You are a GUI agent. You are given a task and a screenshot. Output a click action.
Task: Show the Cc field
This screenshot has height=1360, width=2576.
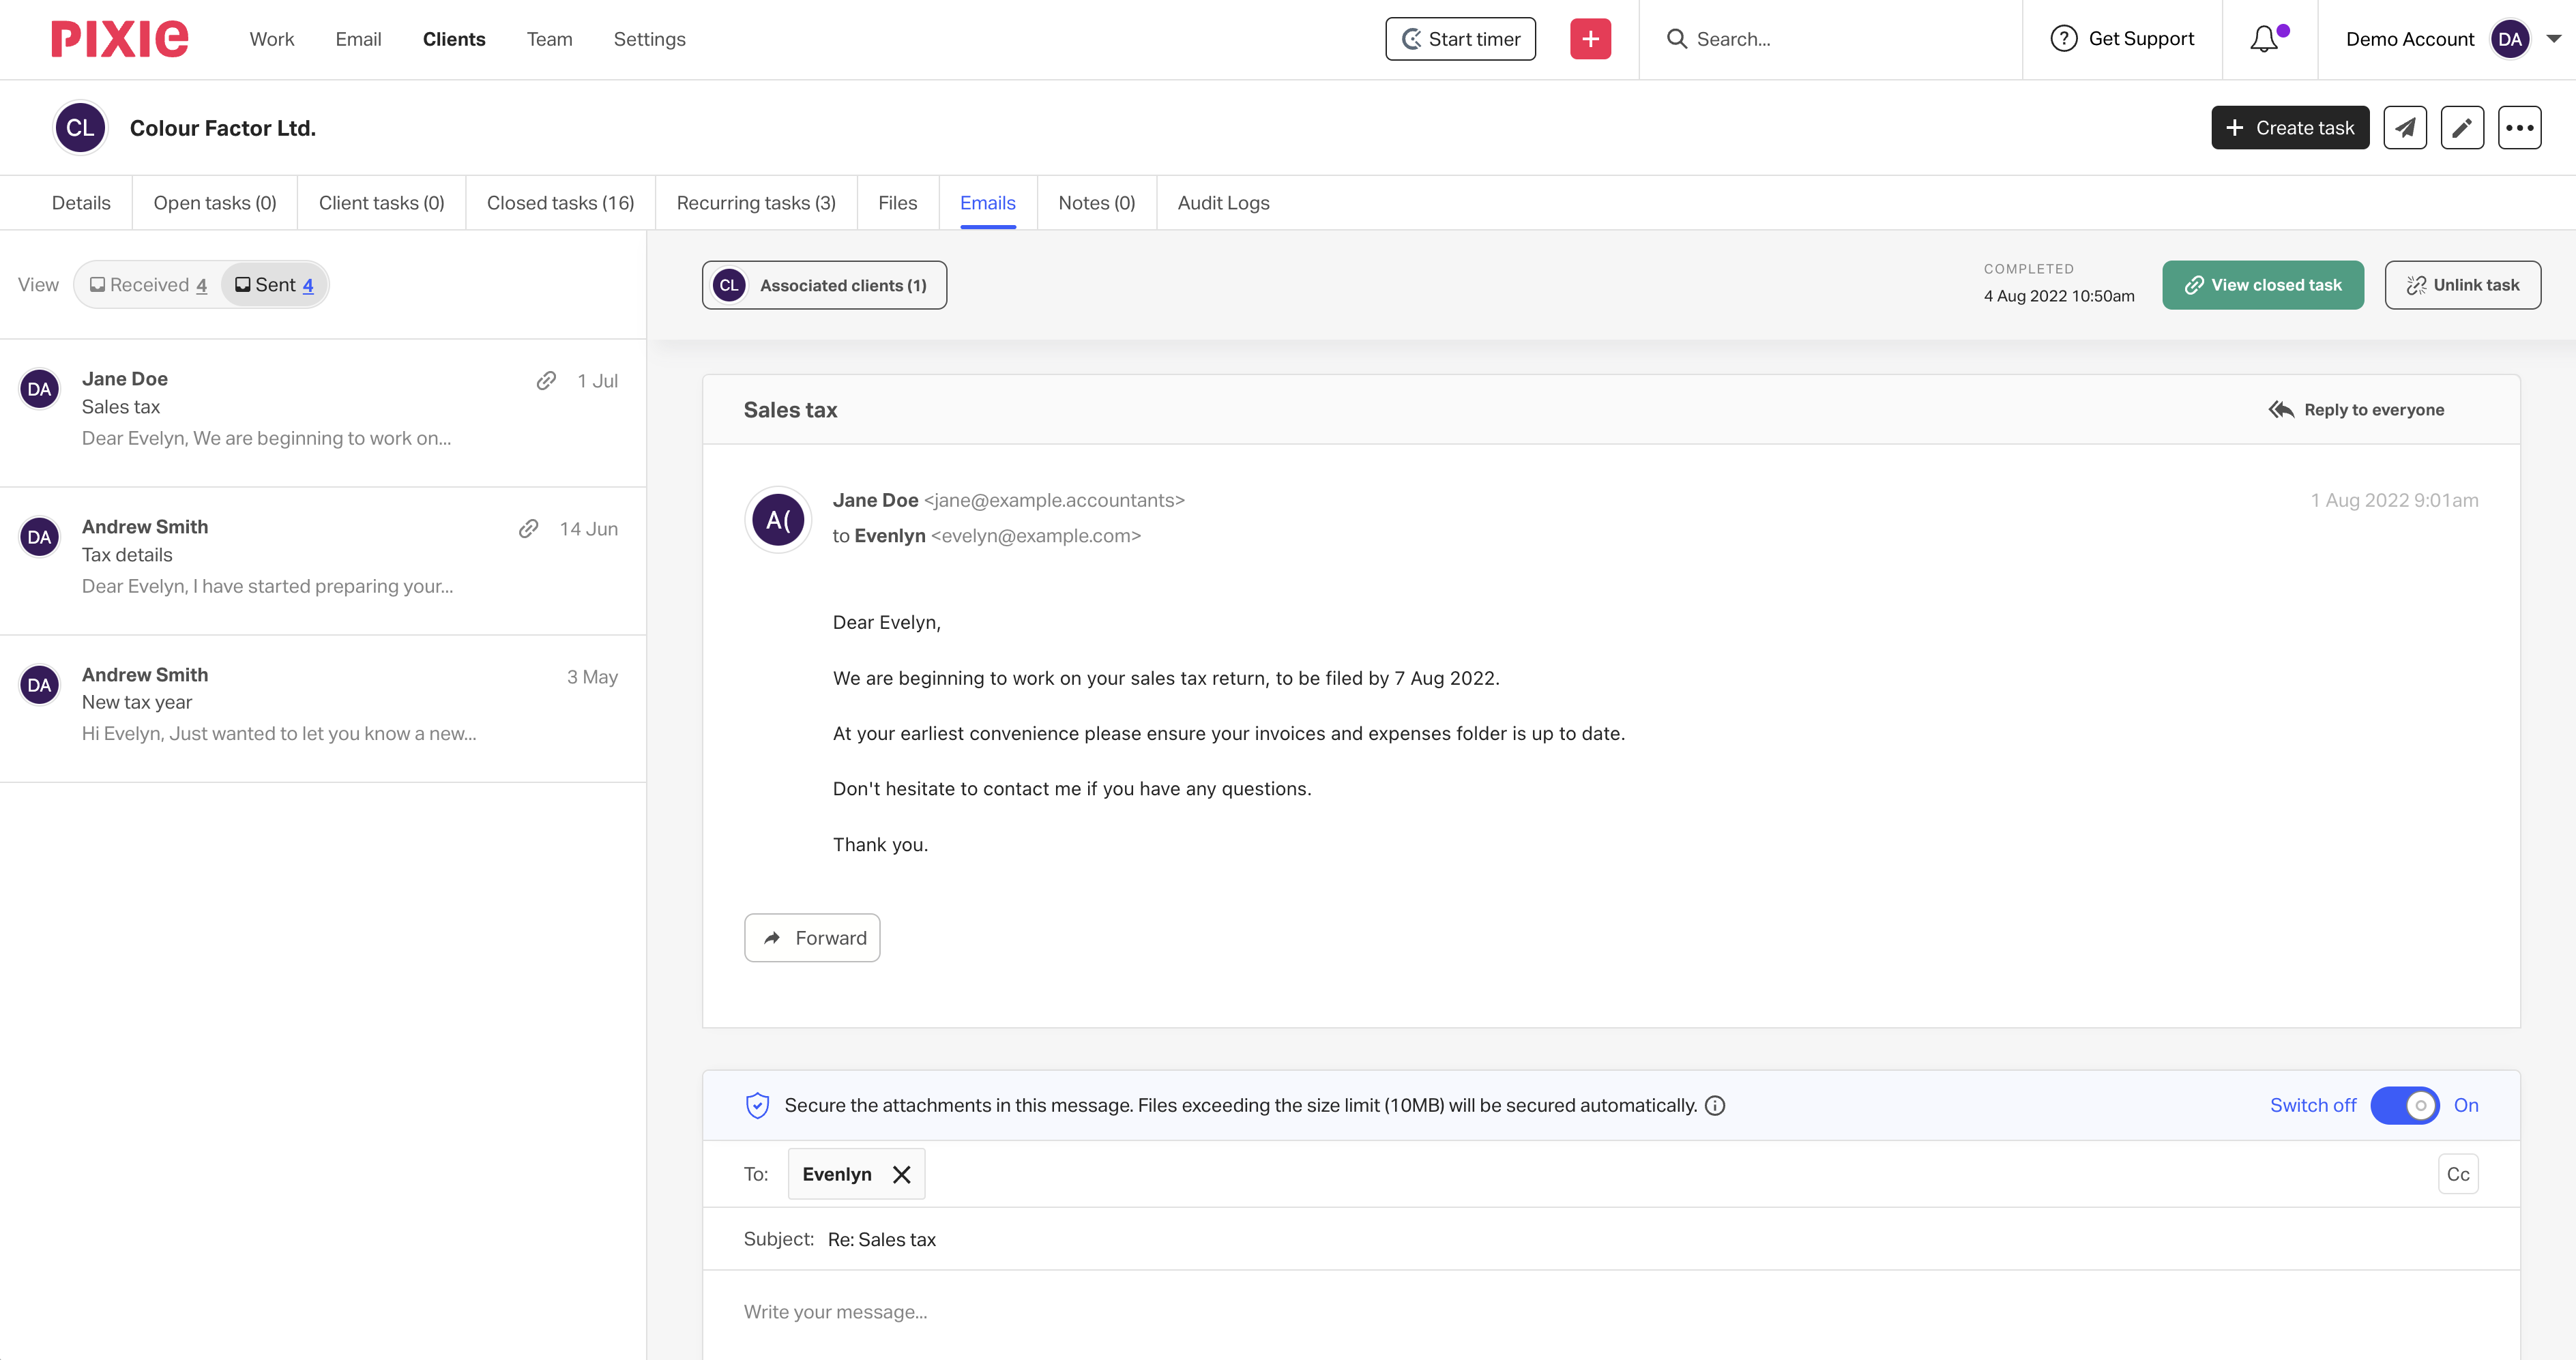2457,1174
